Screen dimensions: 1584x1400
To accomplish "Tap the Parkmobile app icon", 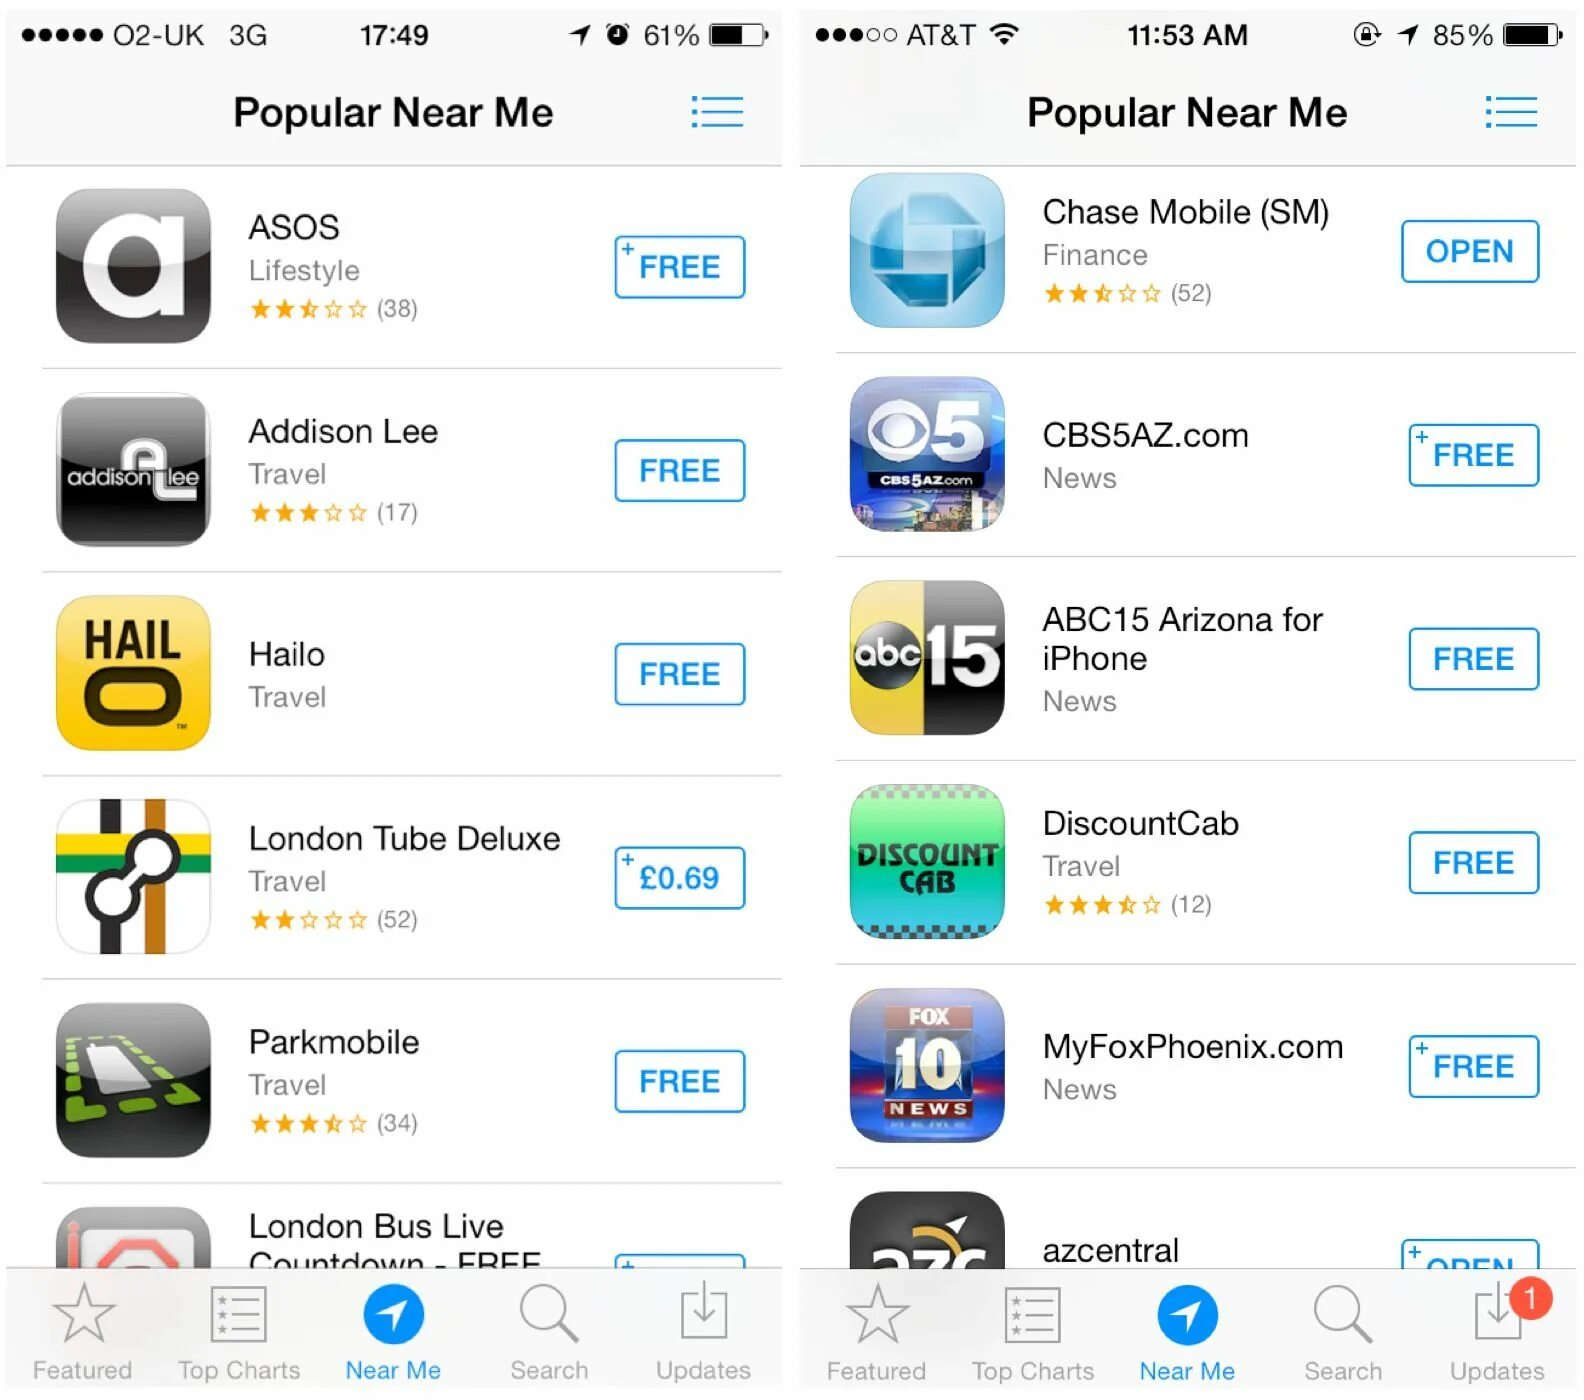I will (x=133, y=1080).
